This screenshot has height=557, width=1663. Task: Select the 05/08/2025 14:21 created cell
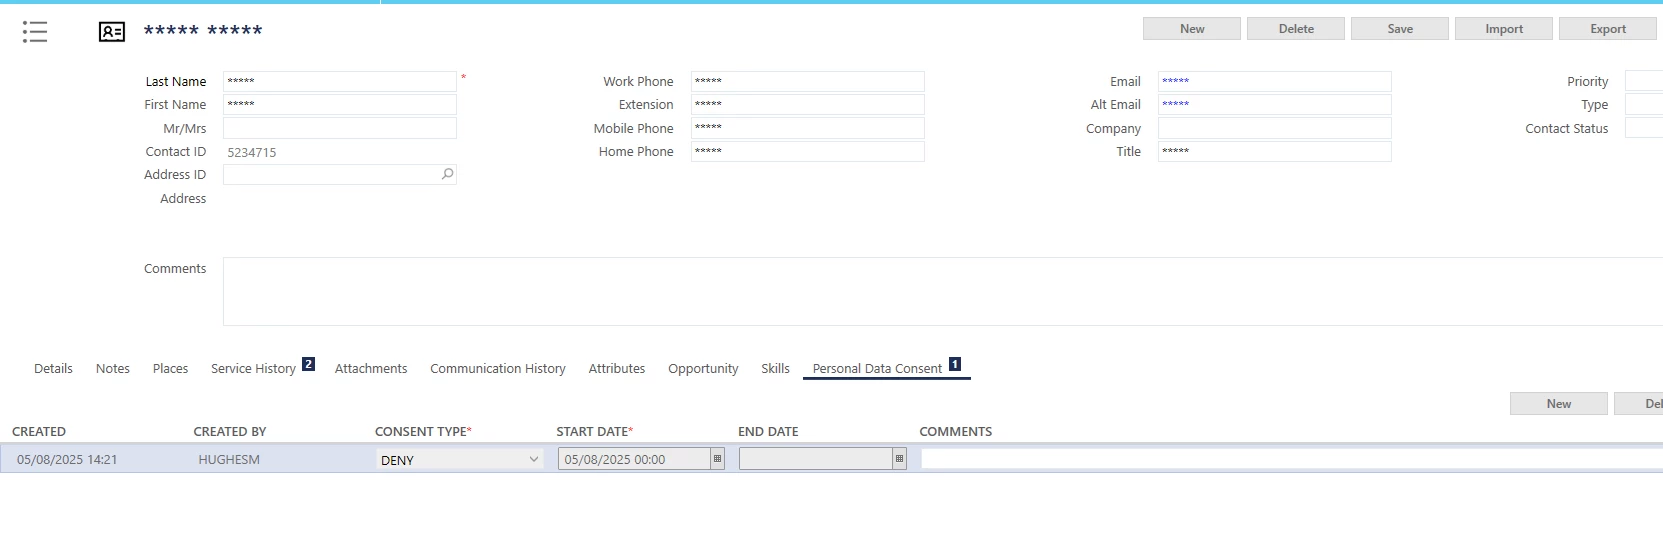(67, 460)
